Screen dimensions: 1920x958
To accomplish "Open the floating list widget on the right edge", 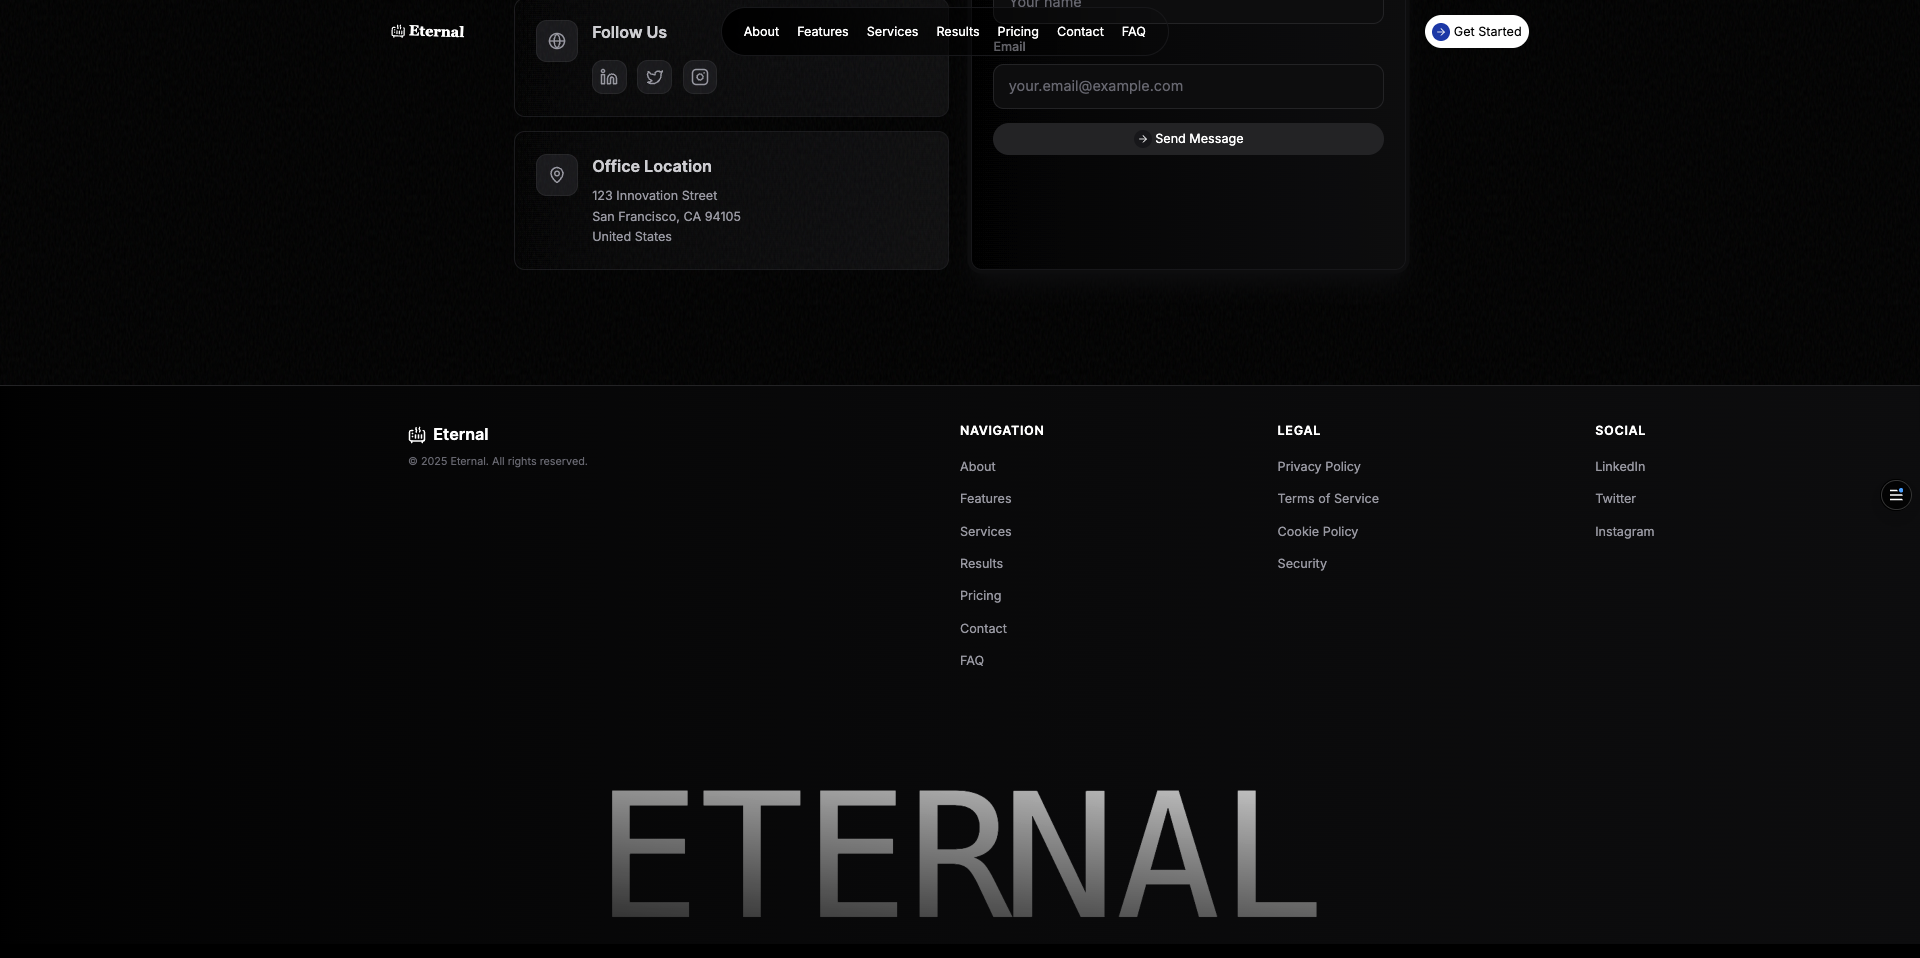I will [x=1896, y=494].
